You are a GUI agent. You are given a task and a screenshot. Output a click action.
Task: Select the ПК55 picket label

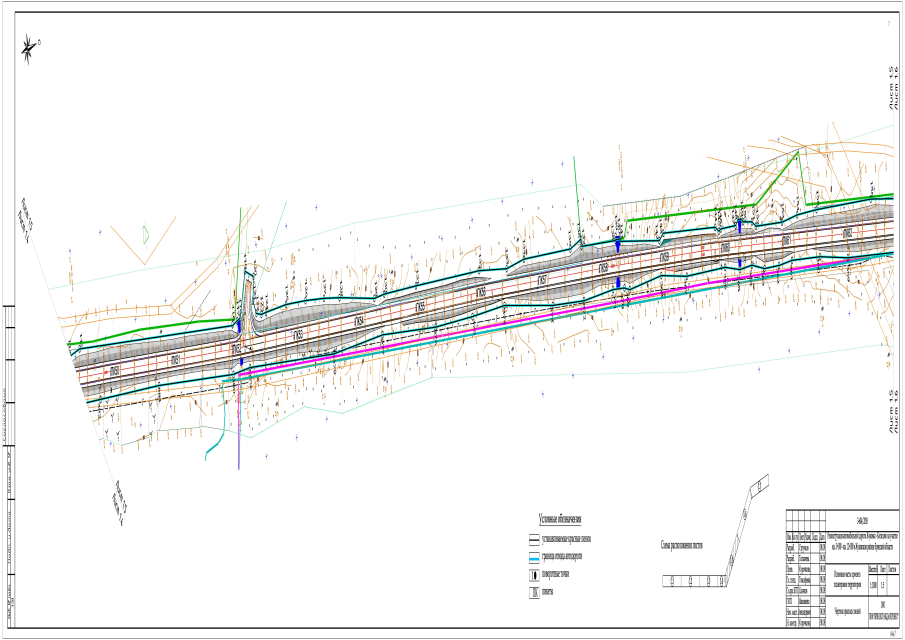(420, 306)
